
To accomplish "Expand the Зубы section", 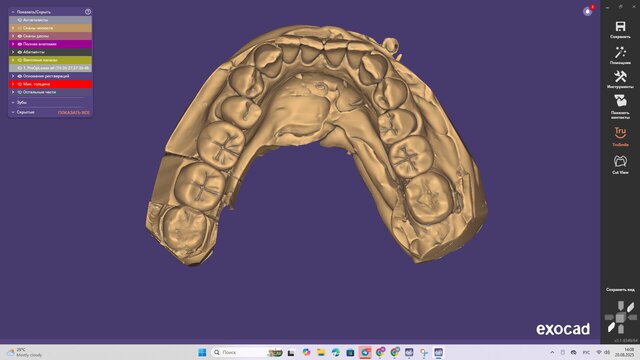I will tap(13, 102).
